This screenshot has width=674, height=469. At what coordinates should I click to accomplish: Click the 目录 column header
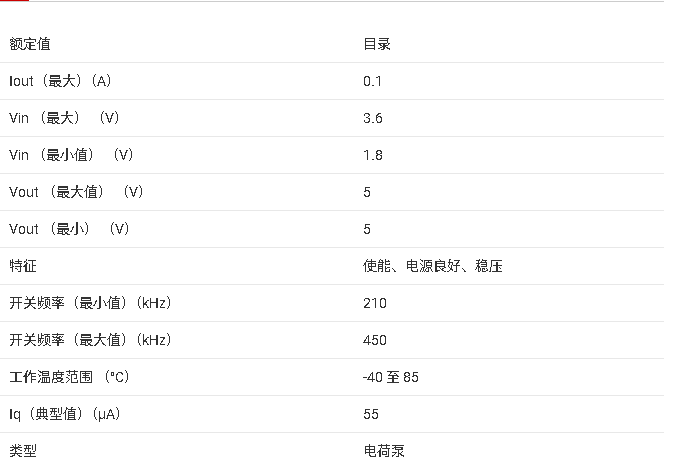coord(376,44)
